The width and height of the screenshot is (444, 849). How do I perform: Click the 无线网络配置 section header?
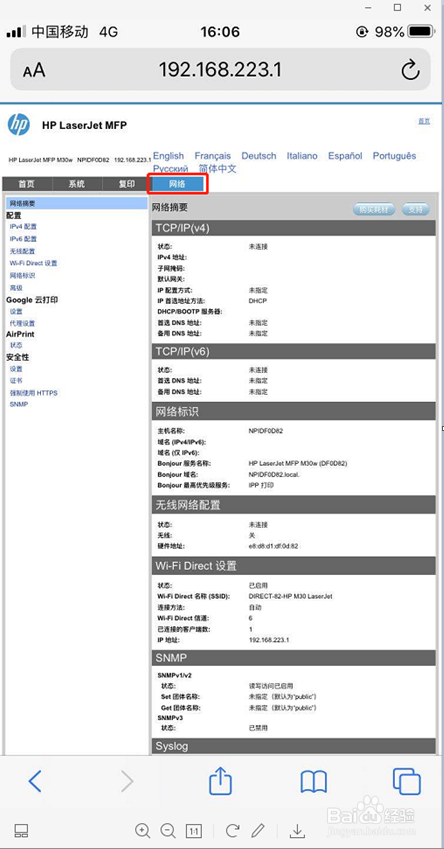(x=293, y=505)
